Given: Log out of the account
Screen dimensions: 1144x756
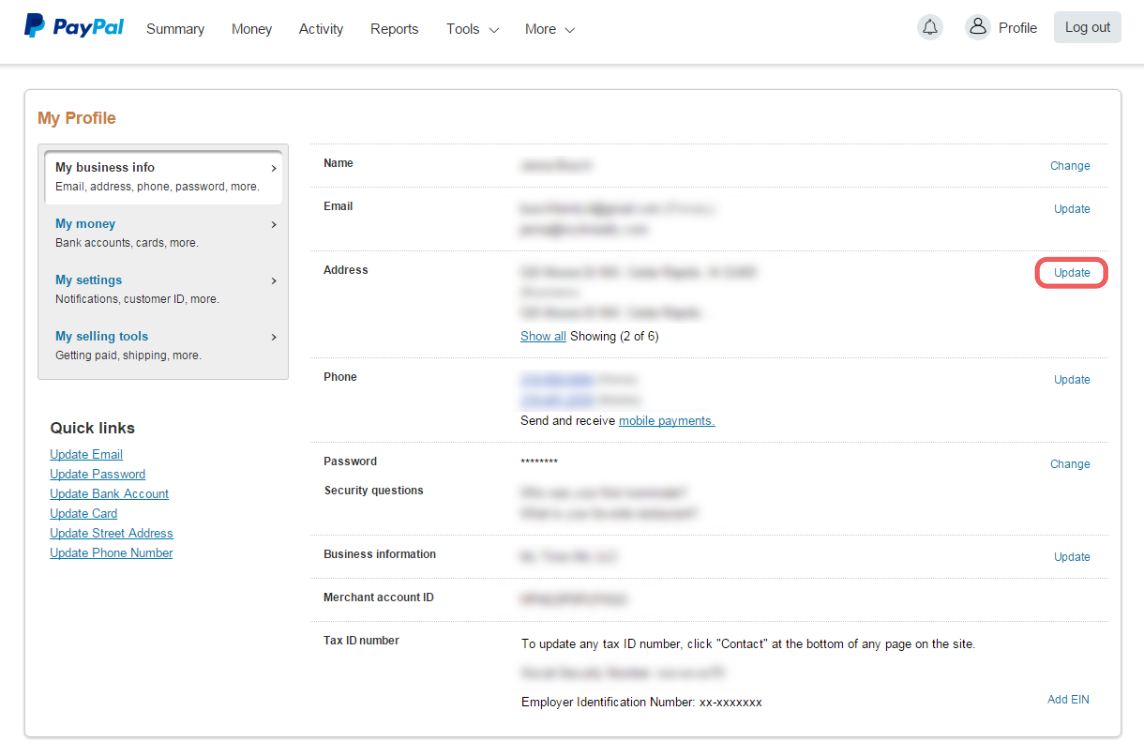Looking at the screenshot, I should click(x=1087, y=28).
